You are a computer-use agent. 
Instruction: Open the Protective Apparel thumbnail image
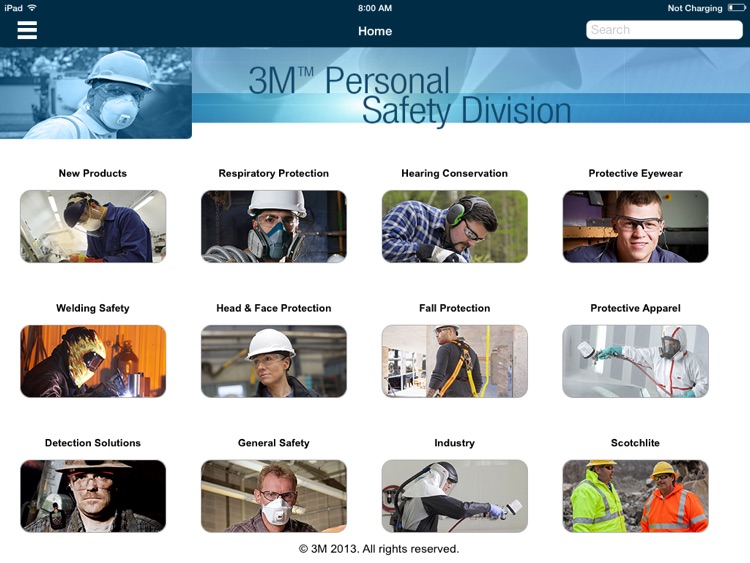(x=635, y=361)
